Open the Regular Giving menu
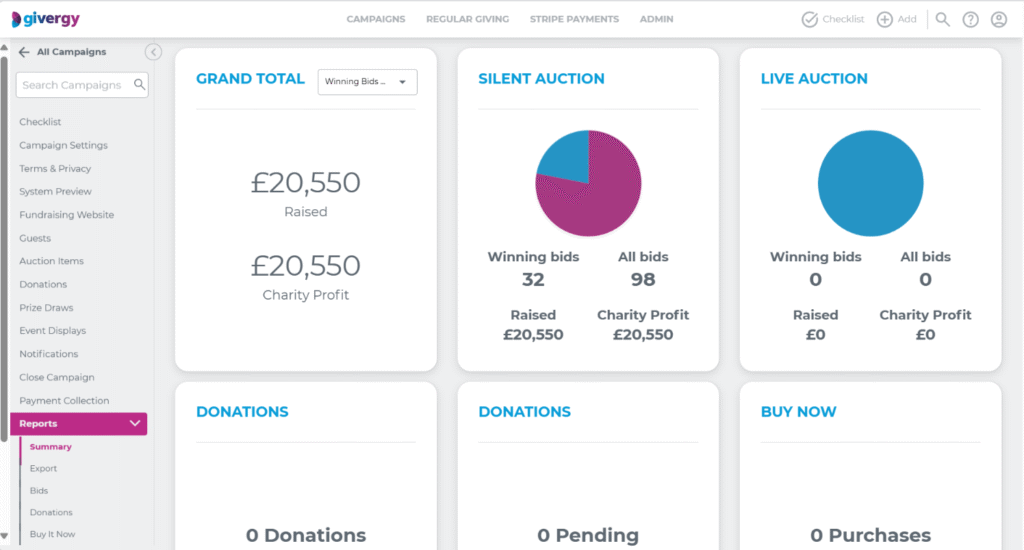This screenshot has width=1024, height=550. 467,19
